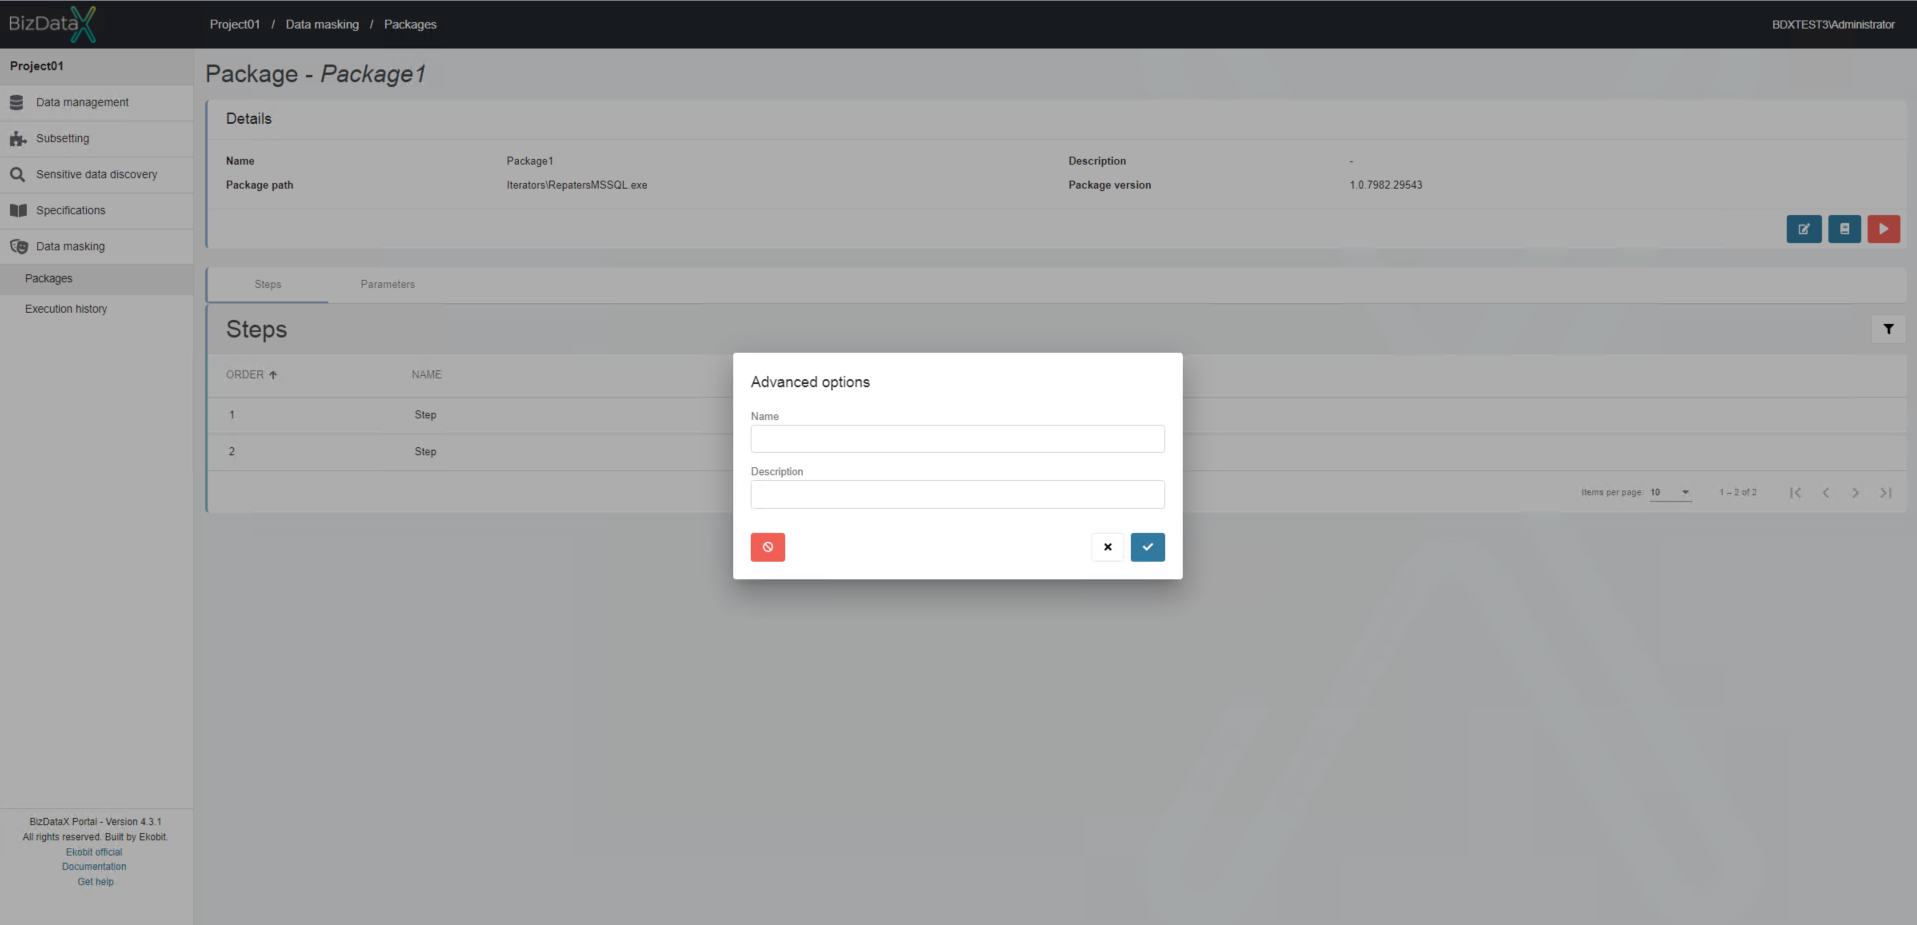The width and height of the screenshot is (1917, 925).
Task: Open Get help link
Action: [x=96, y=882]
